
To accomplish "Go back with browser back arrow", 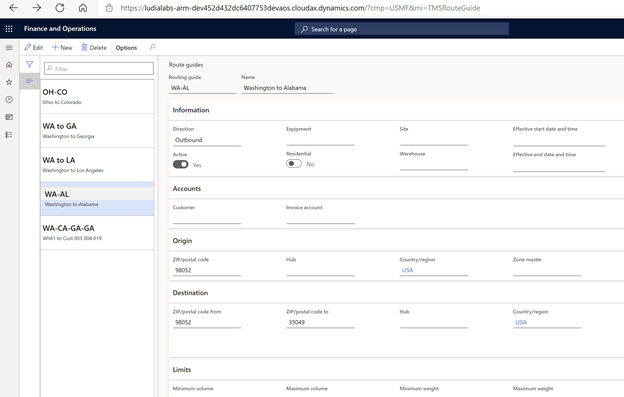I will click(14, 8).
